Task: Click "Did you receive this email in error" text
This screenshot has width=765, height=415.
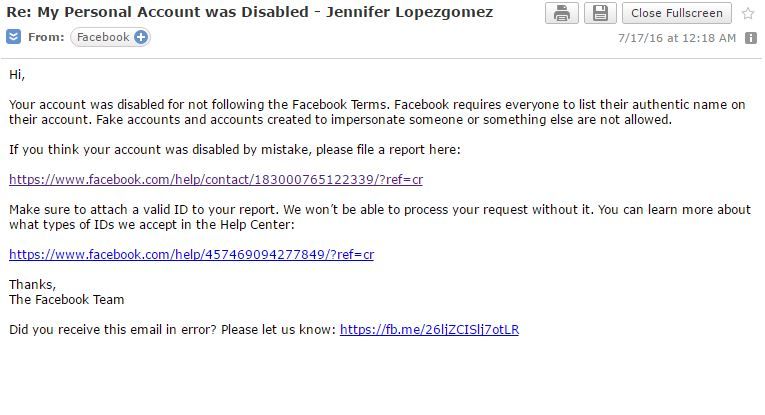Action: tap(173, 330)
